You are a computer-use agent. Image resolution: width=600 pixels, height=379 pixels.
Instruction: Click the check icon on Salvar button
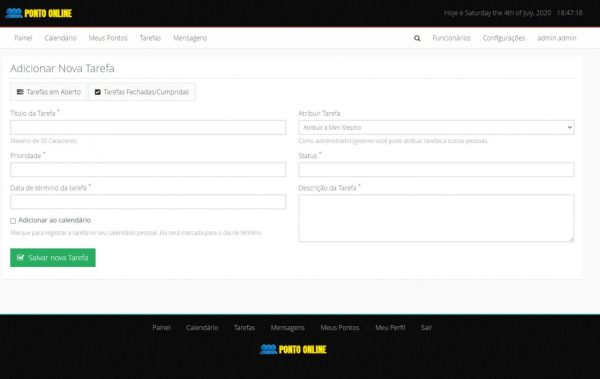click(x=21, y=258)
